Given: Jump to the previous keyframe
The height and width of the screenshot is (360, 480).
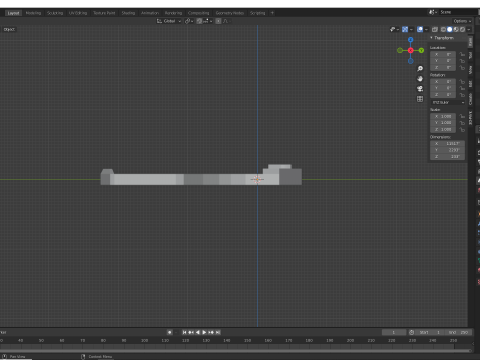Looking at the screenshot, I should coord(191,332).
